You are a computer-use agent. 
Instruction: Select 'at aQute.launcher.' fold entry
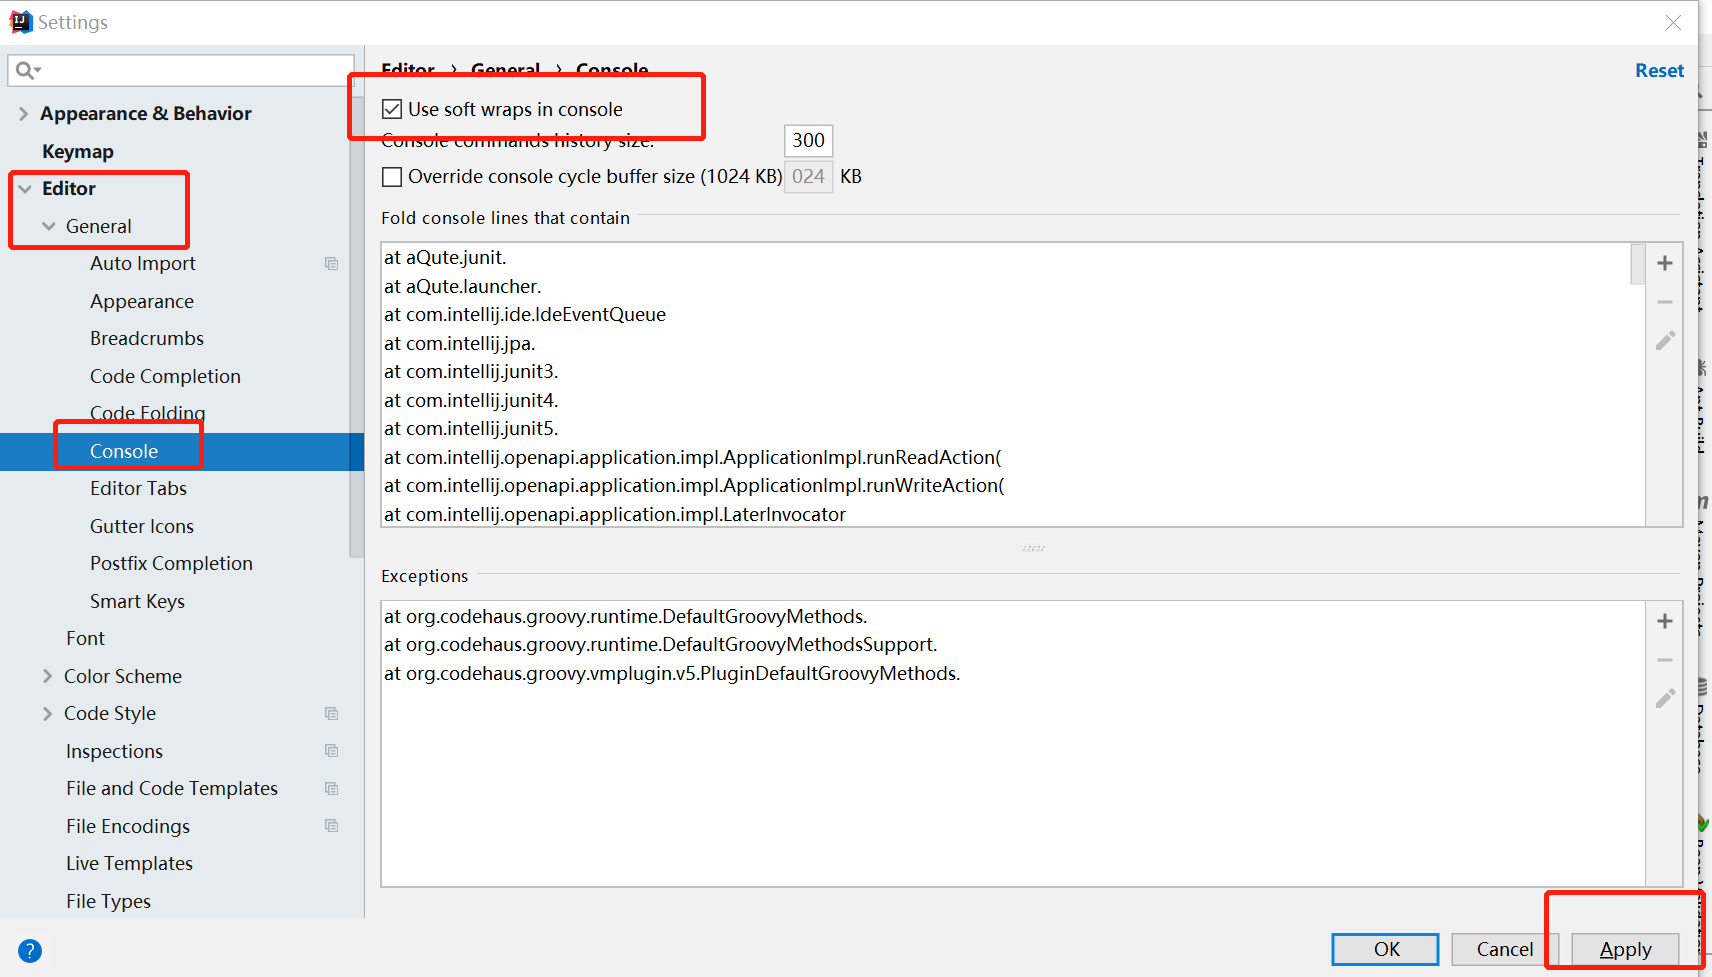[462, 287]
